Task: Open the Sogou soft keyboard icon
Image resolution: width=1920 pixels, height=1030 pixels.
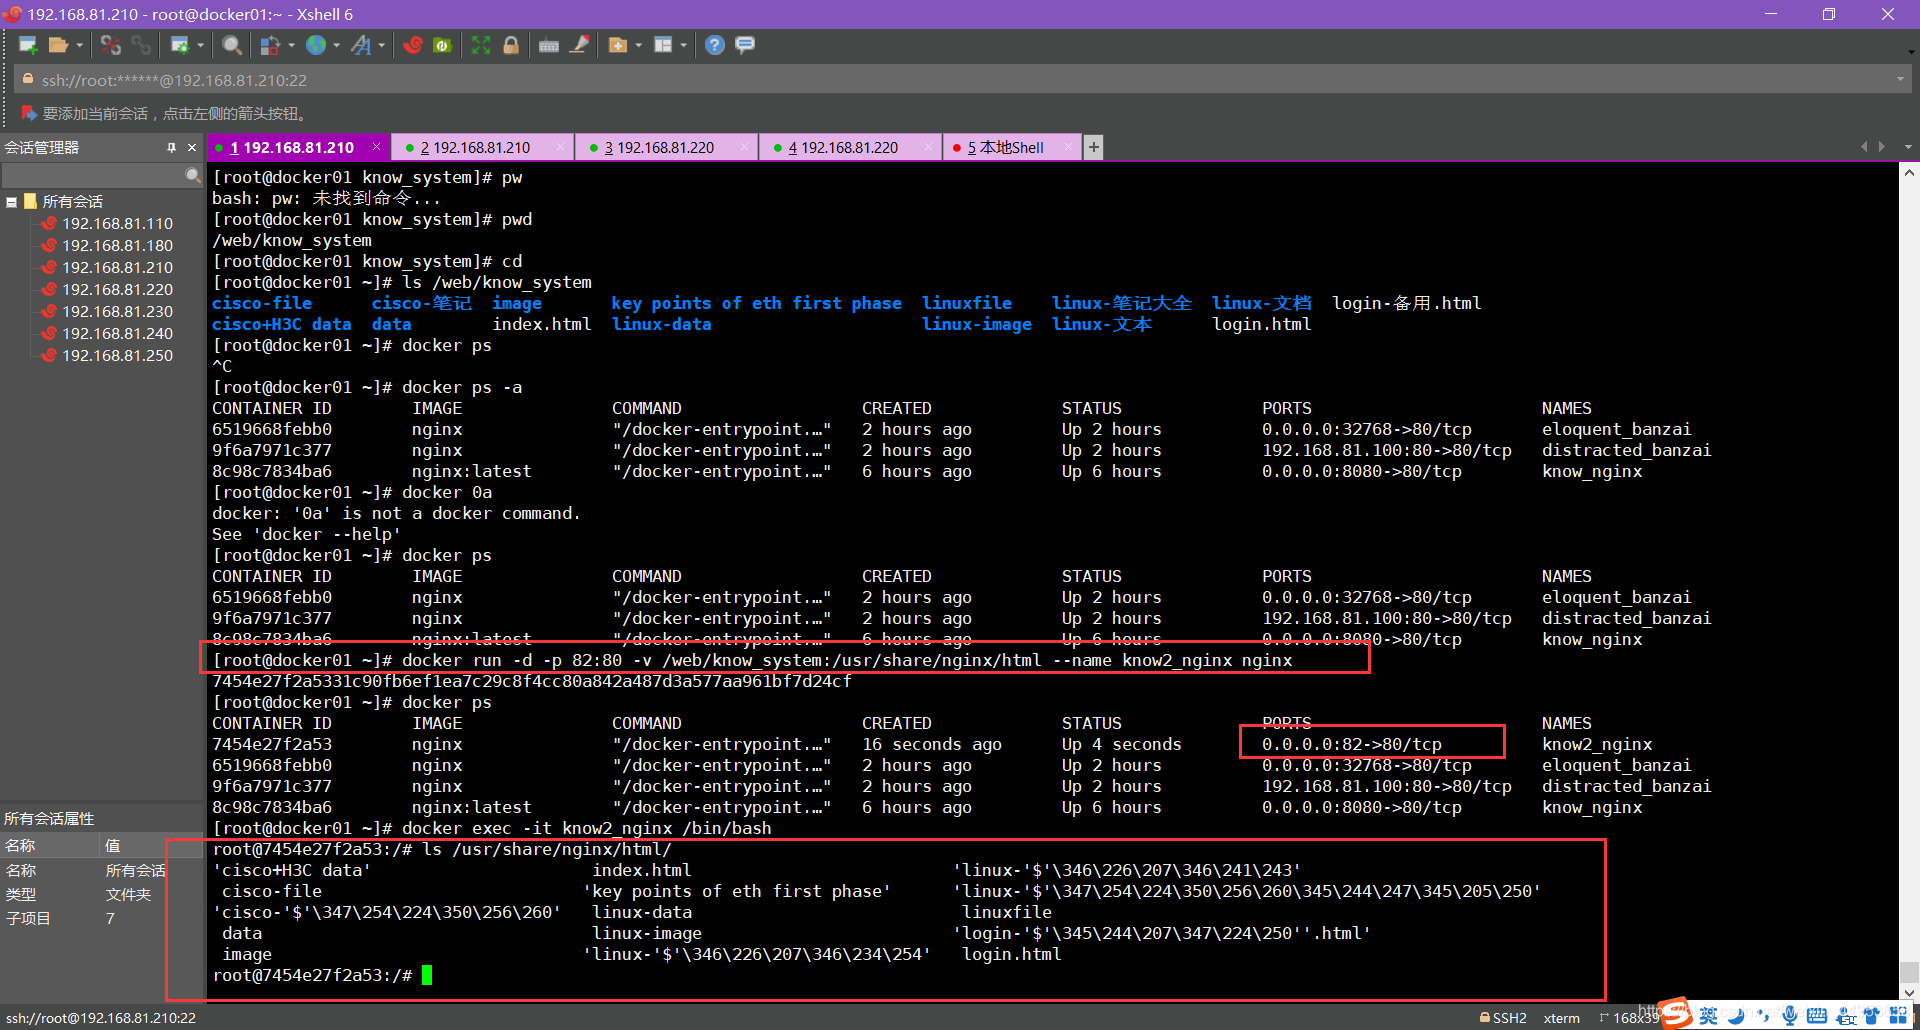Action: point(1817,1016)
